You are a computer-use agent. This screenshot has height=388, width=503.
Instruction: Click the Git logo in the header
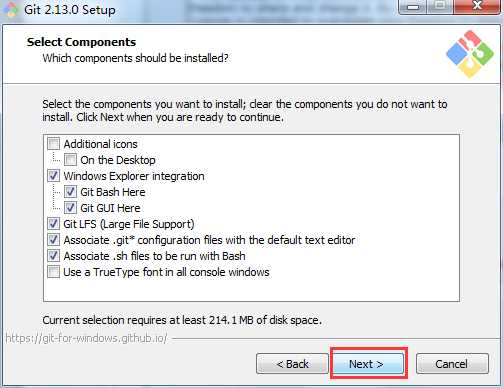coord(470,54)
